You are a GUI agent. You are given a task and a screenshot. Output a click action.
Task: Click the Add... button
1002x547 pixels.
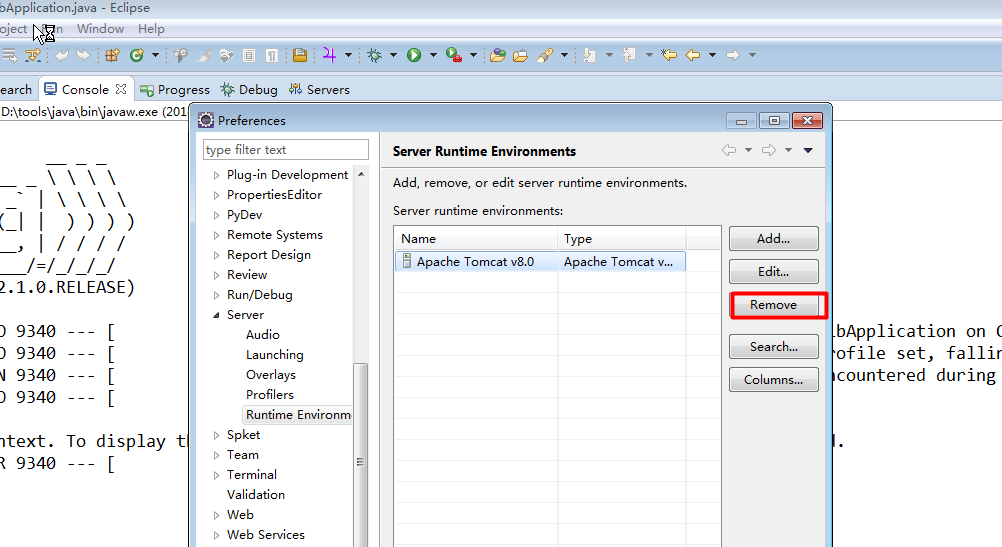[x=773, y=238]
